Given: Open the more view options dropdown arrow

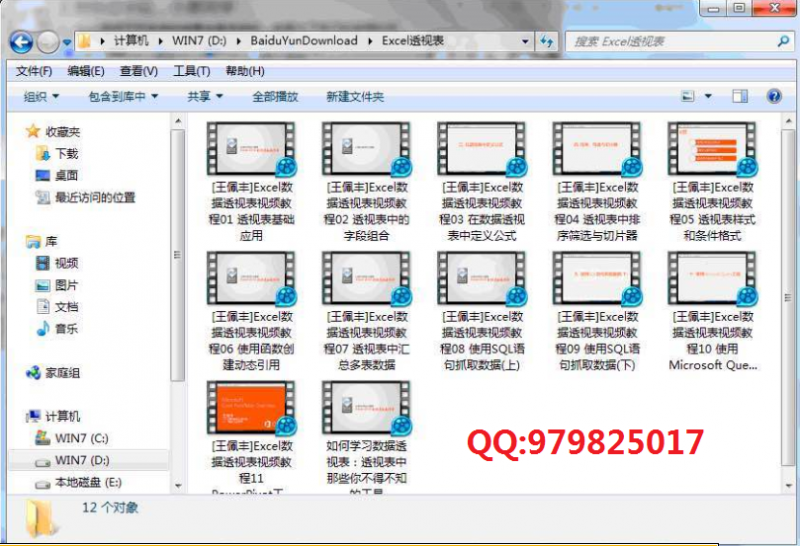Looking at the screenshot, I should (708, 96).
